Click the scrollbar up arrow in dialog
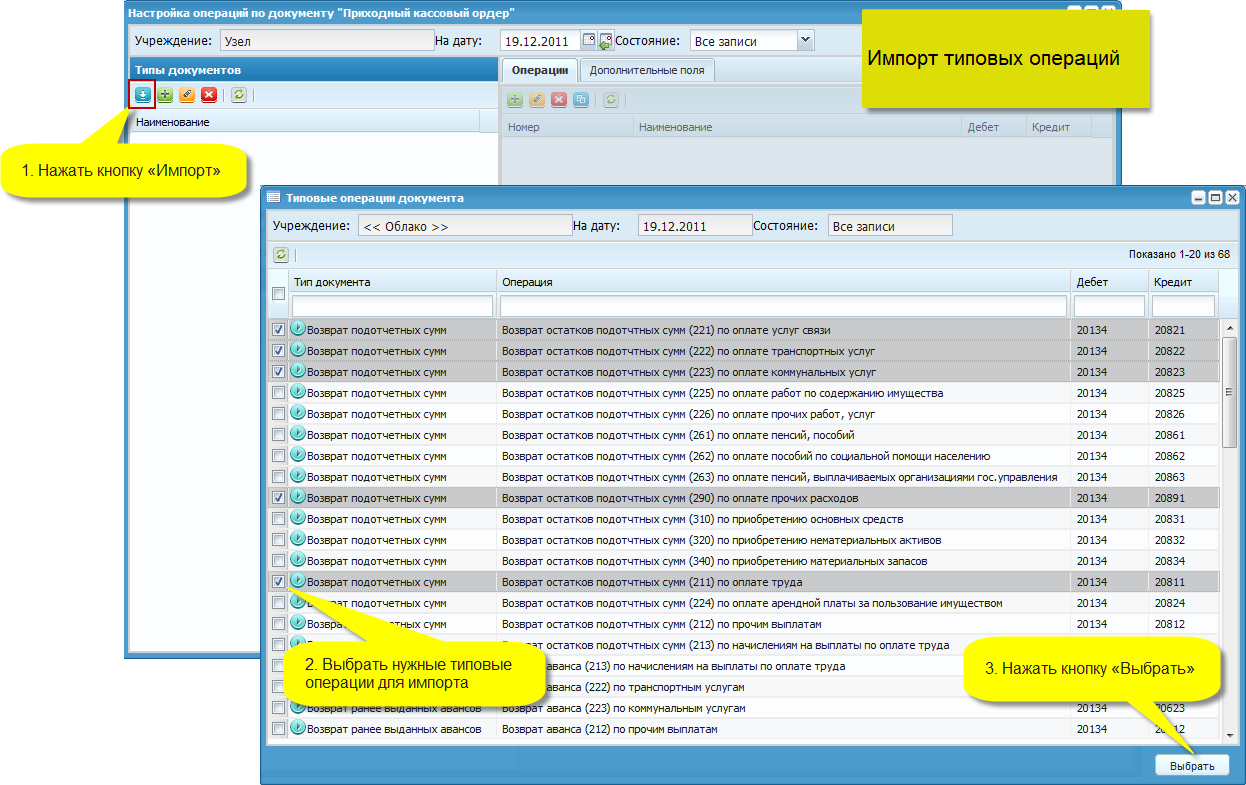The image size is (1246, 785). [1230, 328]
